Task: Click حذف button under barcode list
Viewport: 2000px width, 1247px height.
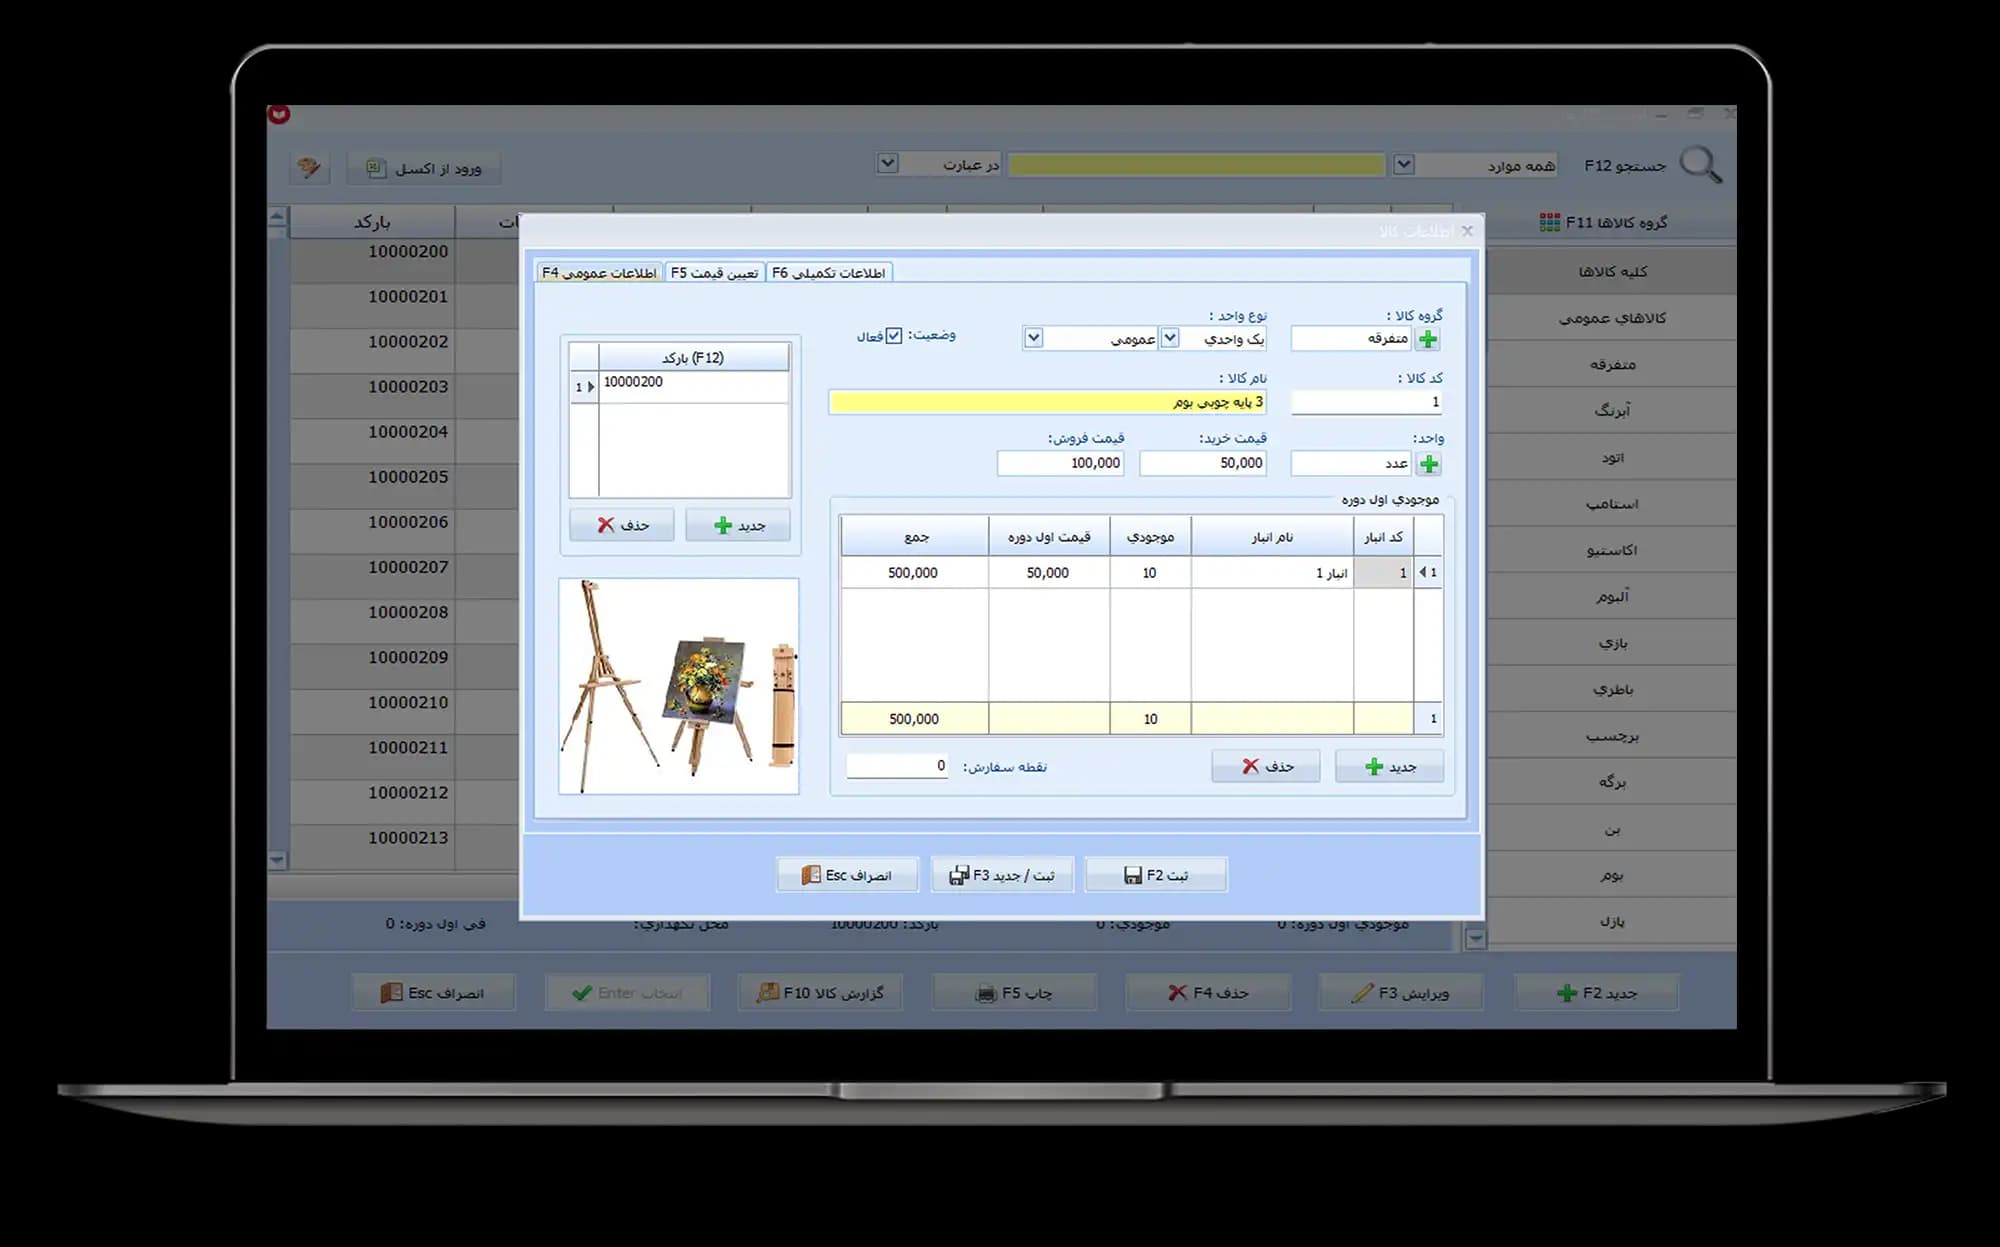Action: (x=622, y=525)
